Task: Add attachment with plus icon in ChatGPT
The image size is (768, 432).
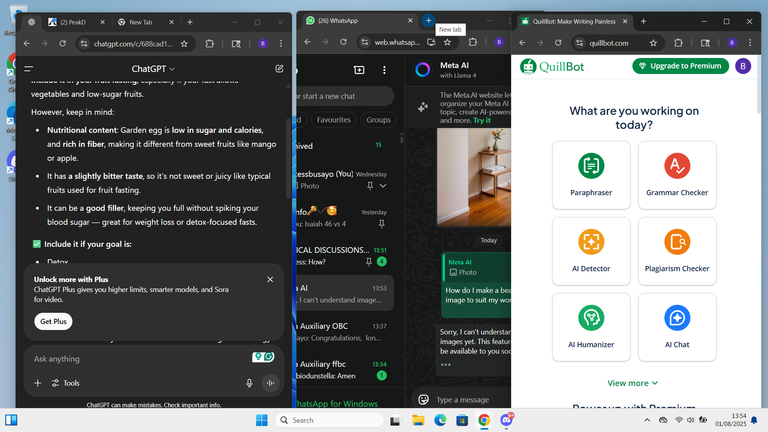Action: coord(38,383)
